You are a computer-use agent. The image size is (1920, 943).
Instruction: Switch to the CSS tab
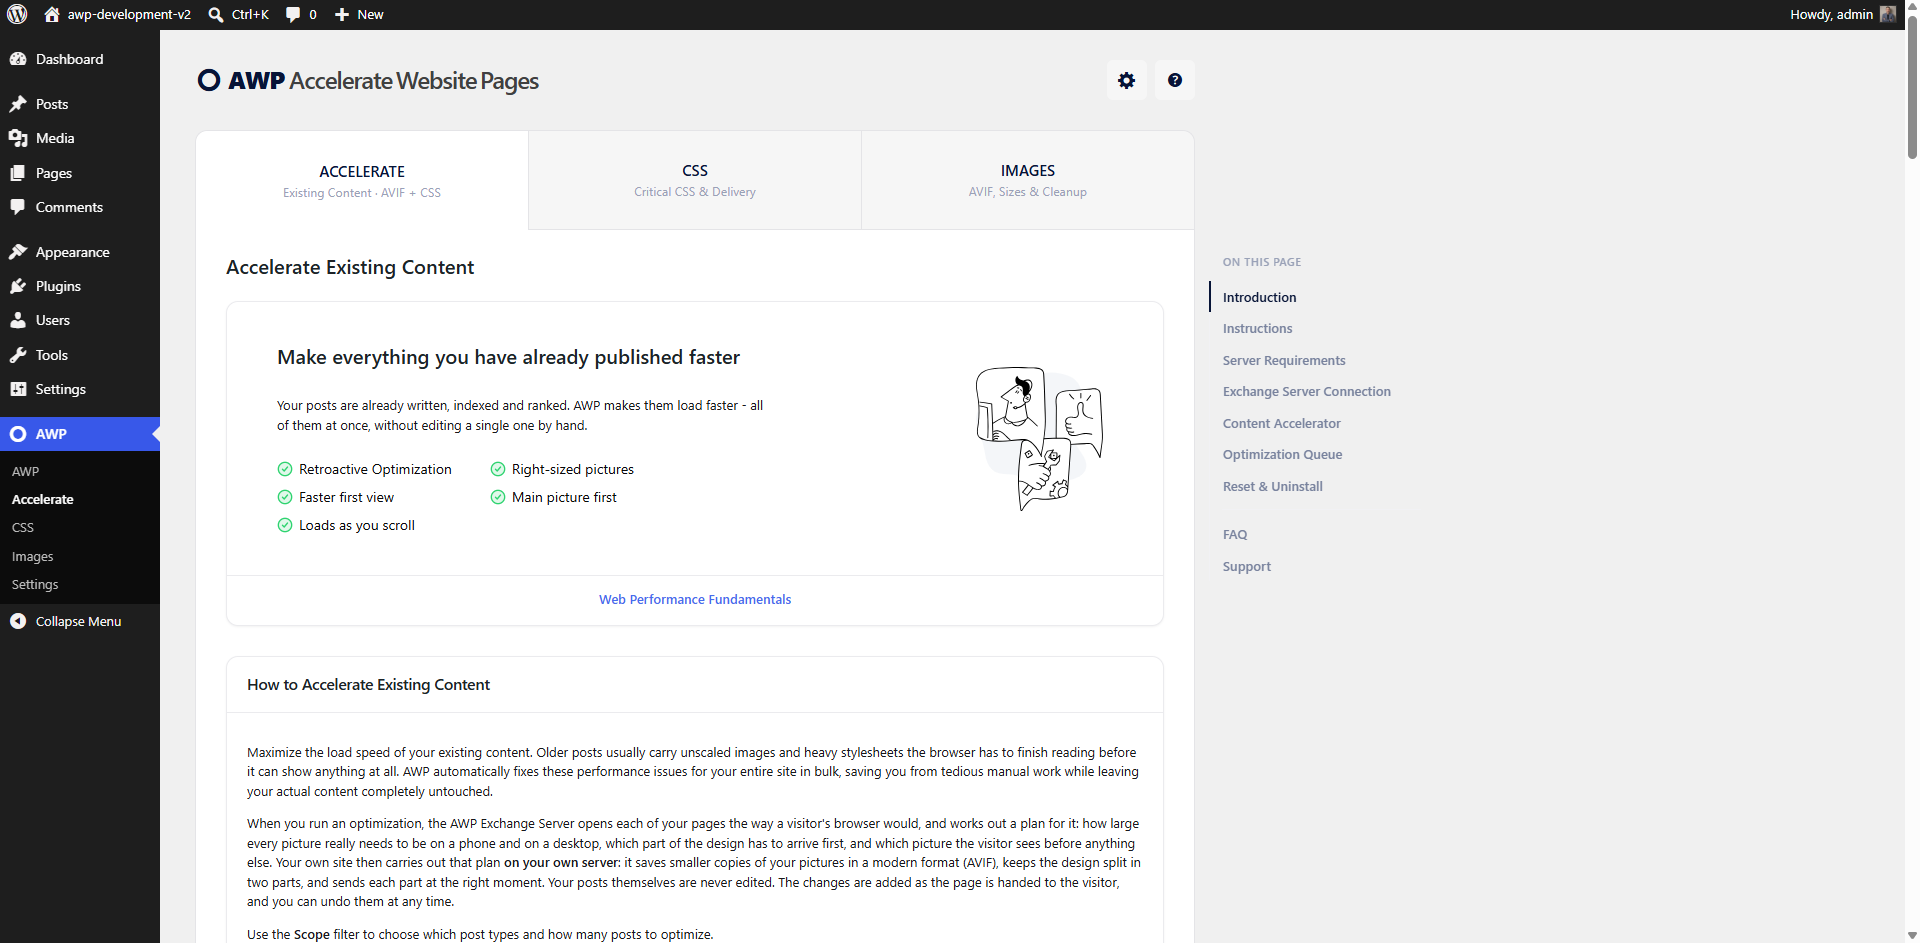[x=695, y=180]
